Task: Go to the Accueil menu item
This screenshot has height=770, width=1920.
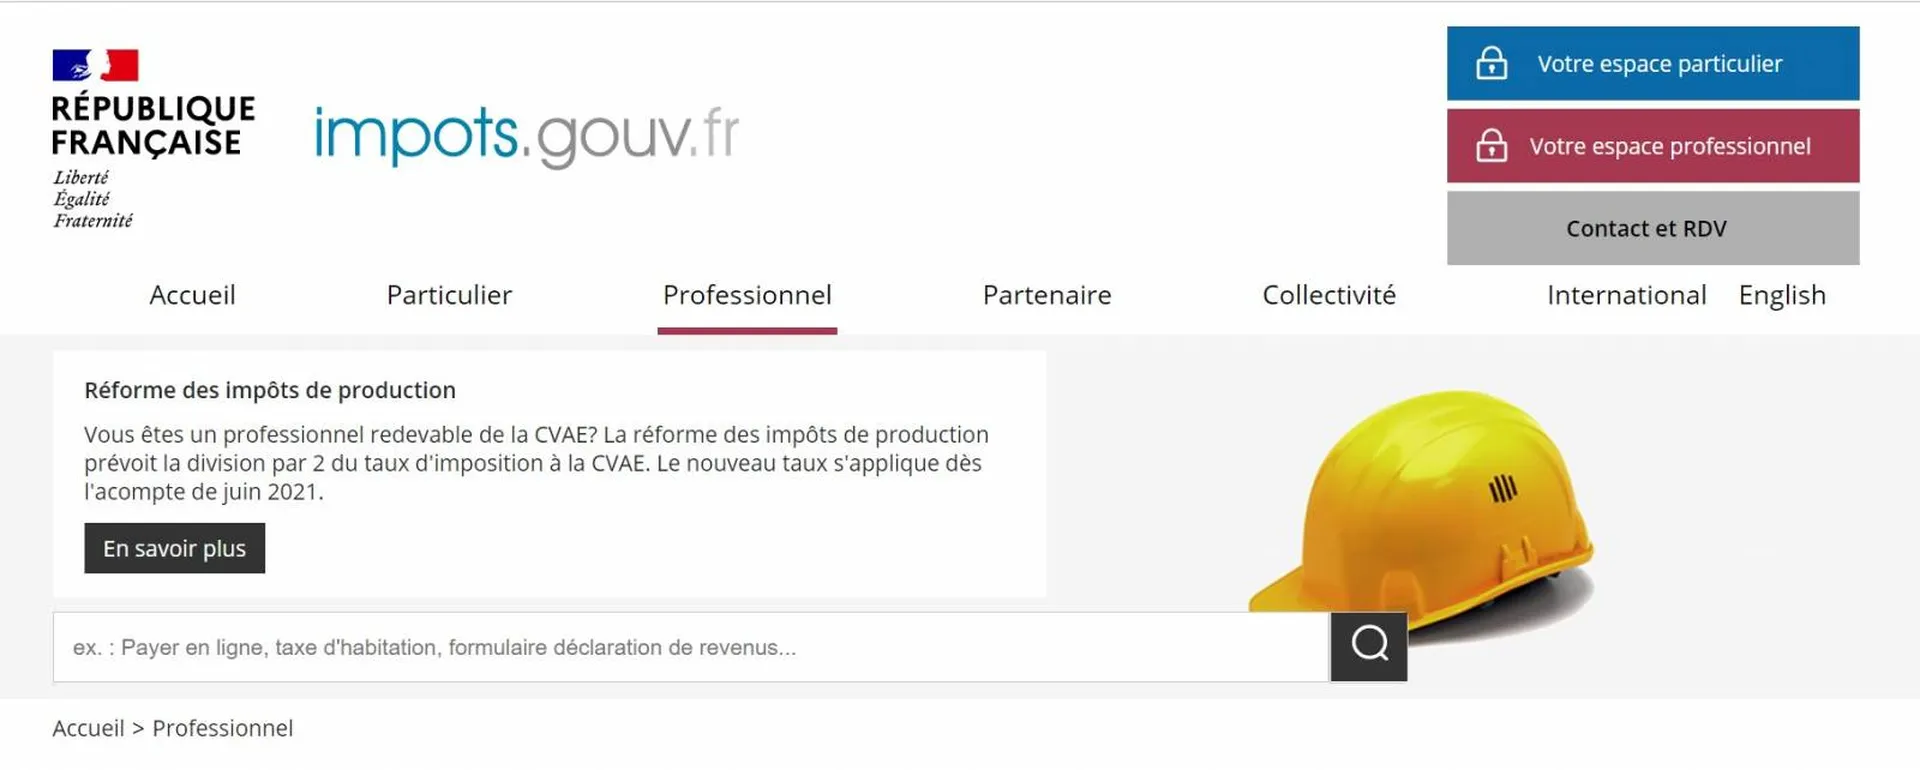Action: click(192, 295)
